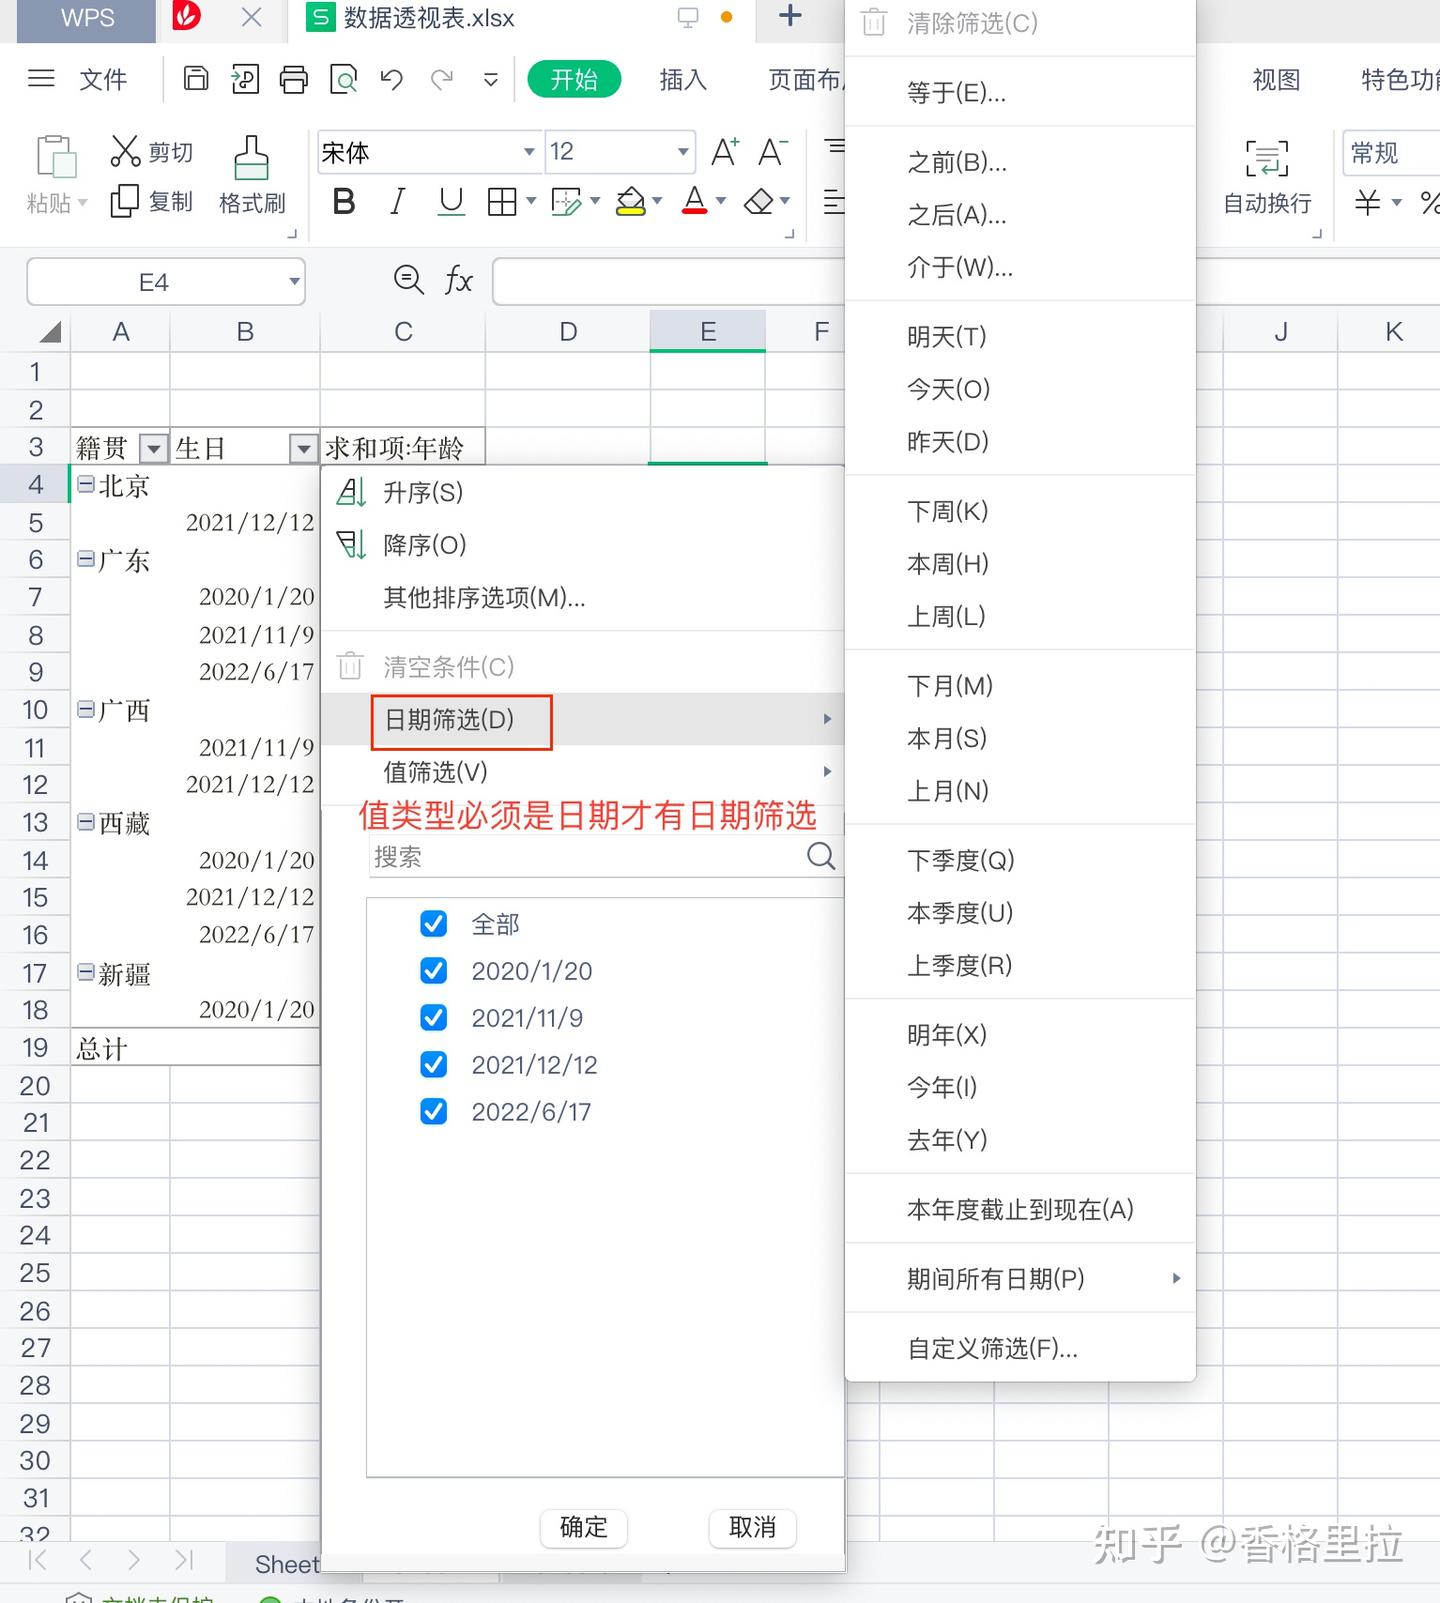Undo the last action
The height and width of the screenshot is (1603, 1440).
[x=392, y=78]
